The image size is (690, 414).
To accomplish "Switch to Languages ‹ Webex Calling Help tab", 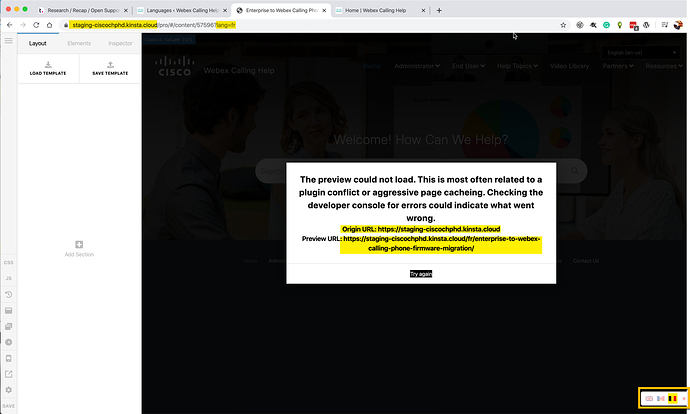I will pos(182,10).
